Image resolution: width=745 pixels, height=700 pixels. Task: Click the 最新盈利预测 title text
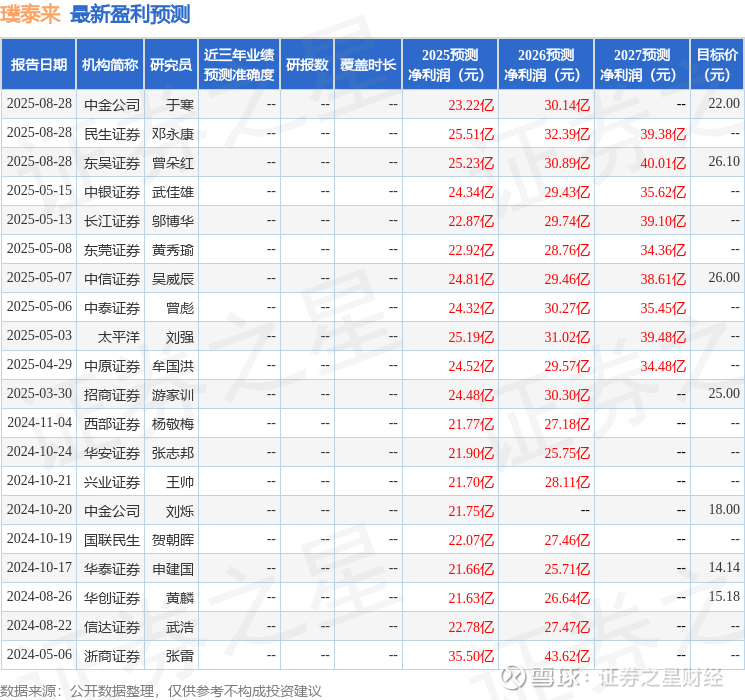130,14
